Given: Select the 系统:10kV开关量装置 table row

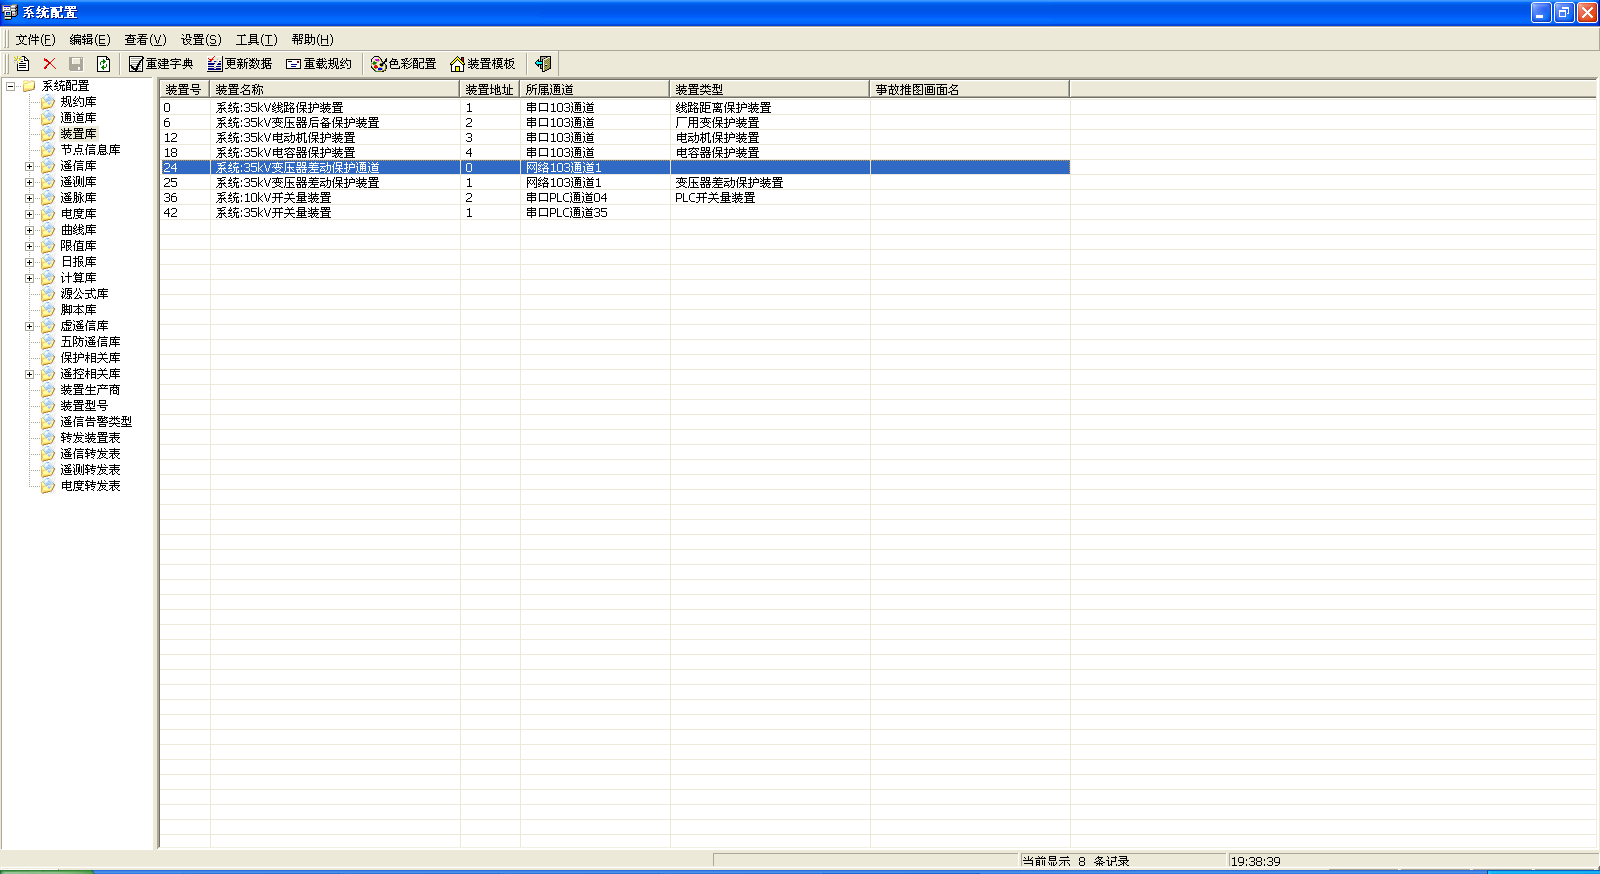Looking at the screenshot, I should point(273,198).
